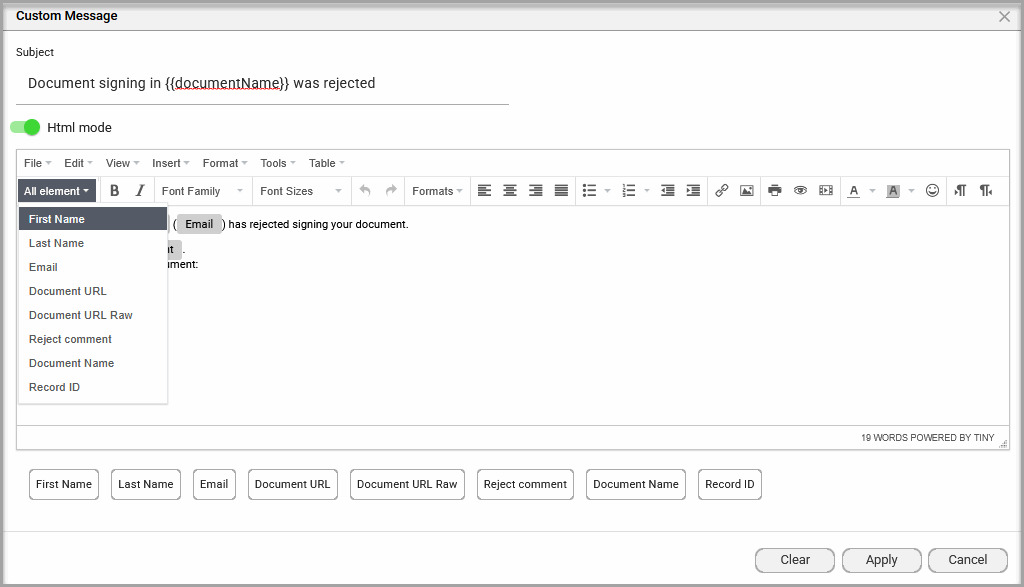Click the Record ID tag button
Image resolution: width=1024 pixels, height=587 pixels.
[x=729, y=484]
